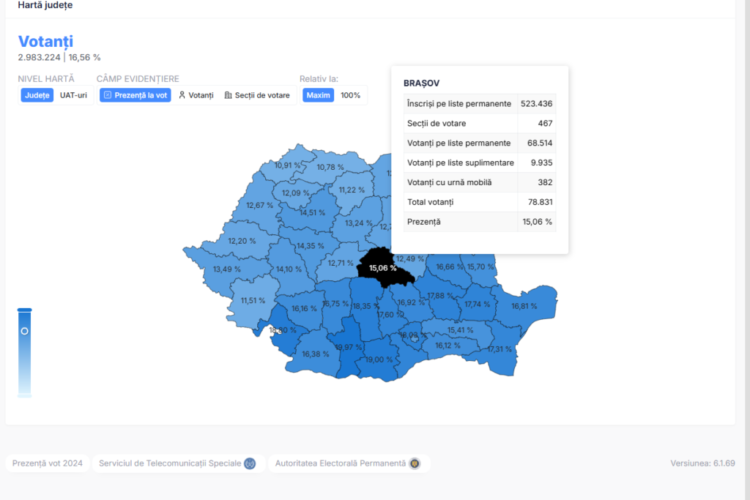Click Prezență value 15,06 % in tooltip
Screen dimensions: 750x500
[x=537, y=222]
